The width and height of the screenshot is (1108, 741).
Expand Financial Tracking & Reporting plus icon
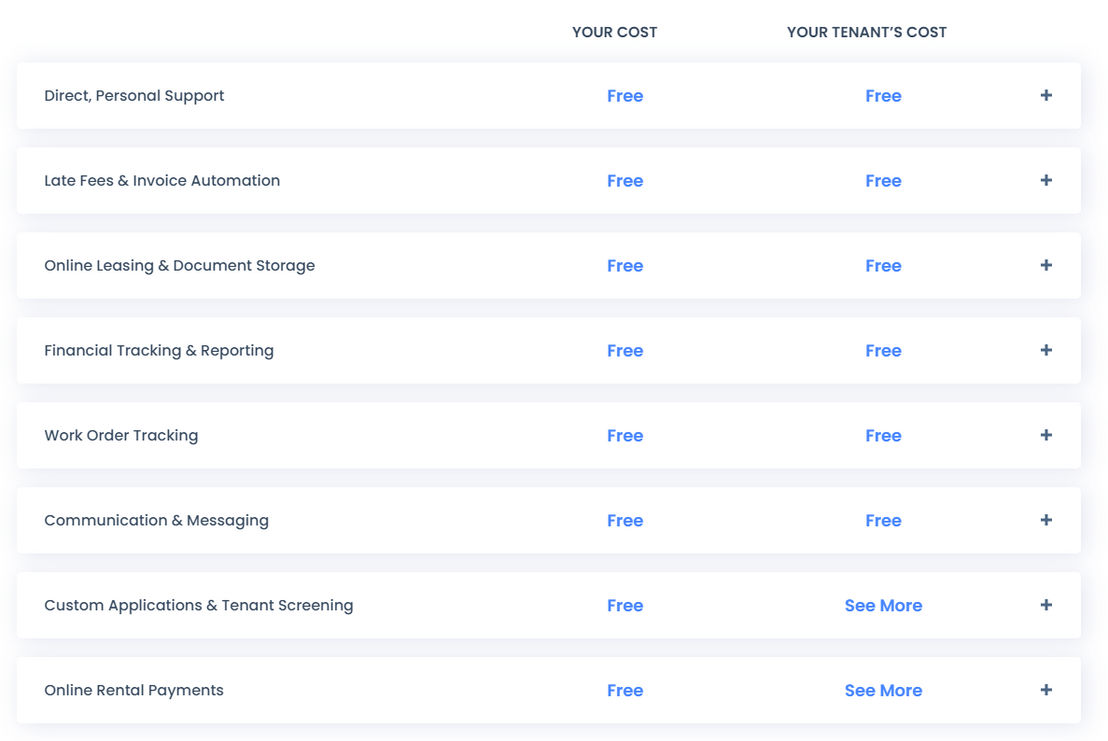1046,350
